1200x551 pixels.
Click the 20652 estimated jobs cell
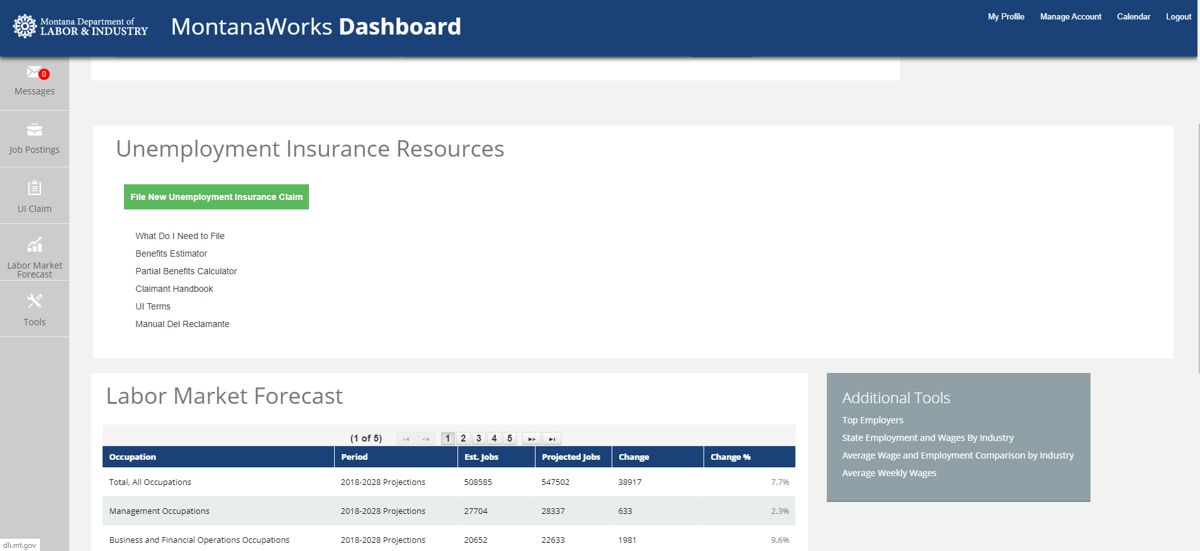tap(476, 540)
